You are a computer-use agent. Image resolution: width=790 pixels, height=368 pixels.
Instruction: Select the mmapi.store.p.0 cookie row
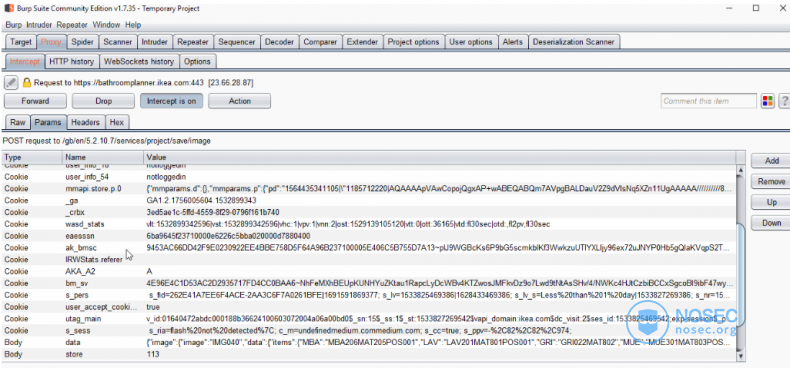pos(368,189)
